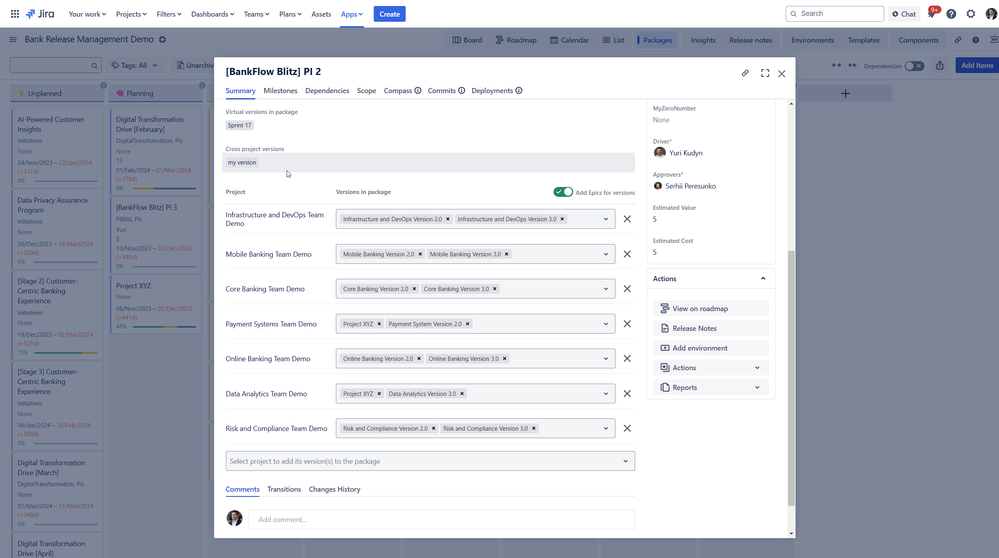
Task: Remove the Payment Systems Team Demo row
Action: (627, 324)
